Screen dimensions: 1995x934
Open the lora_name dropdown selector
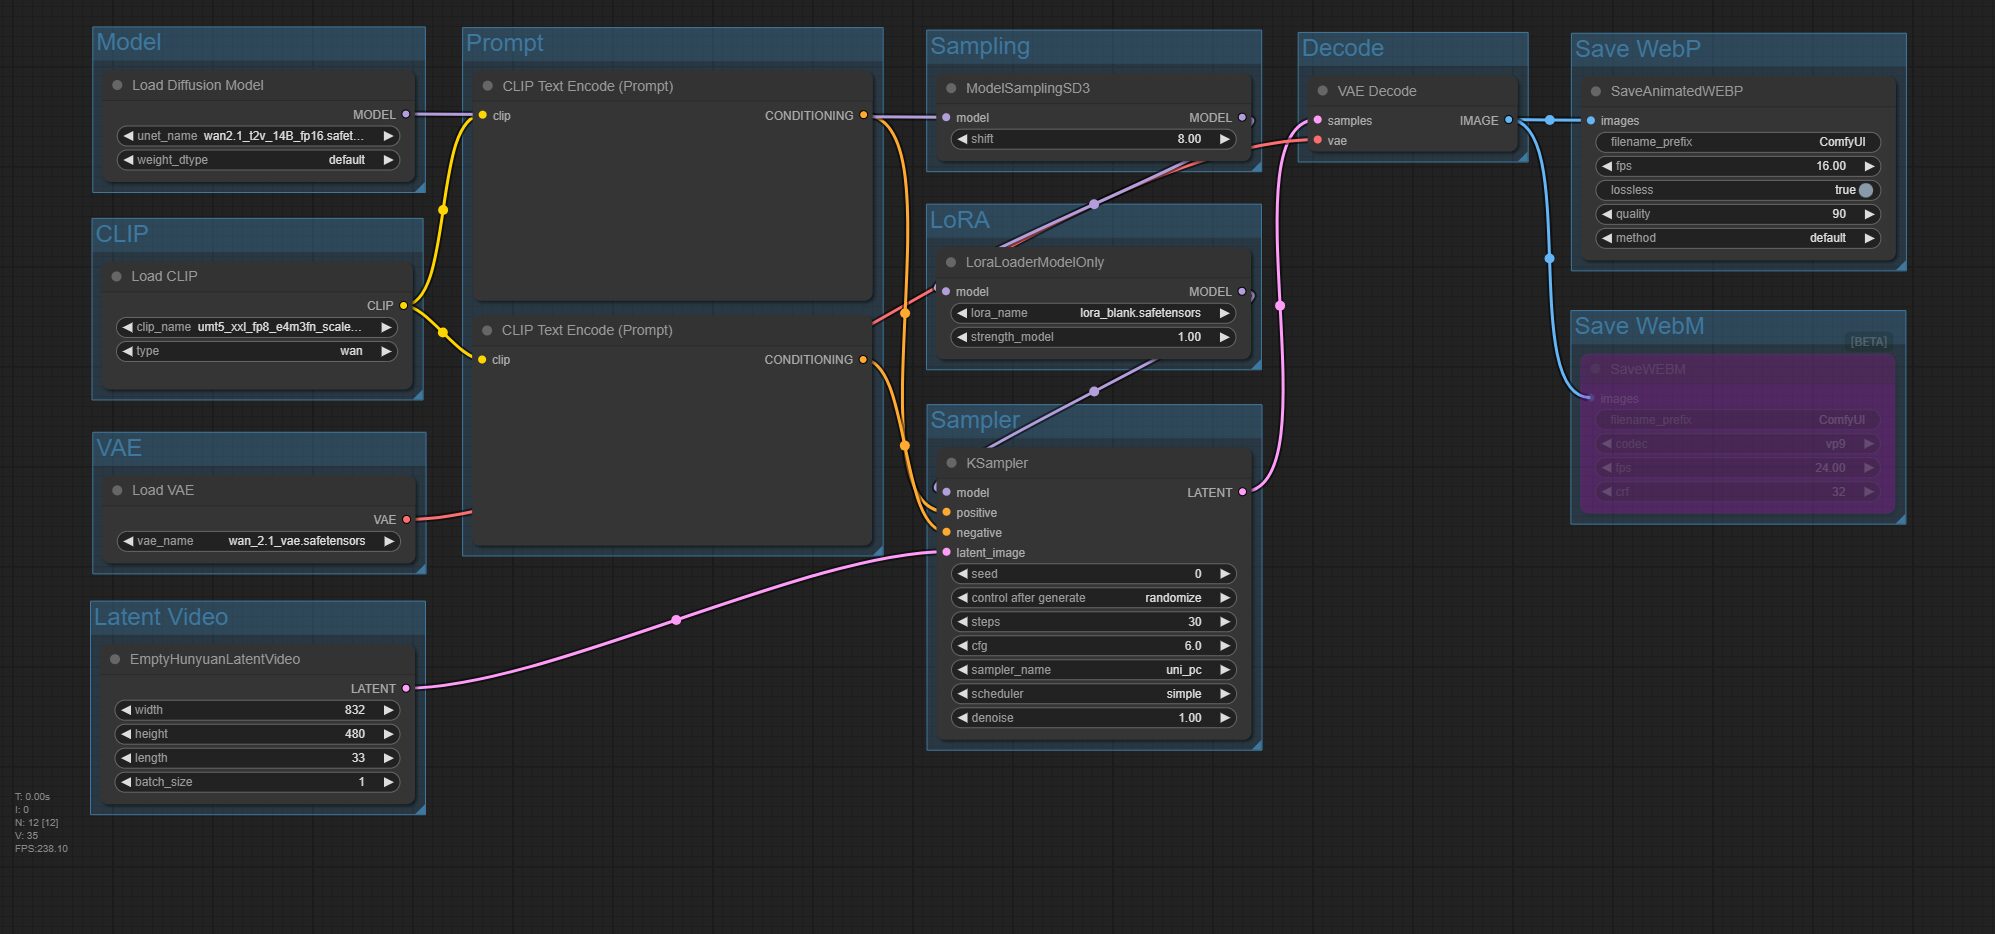point(1093,313)
